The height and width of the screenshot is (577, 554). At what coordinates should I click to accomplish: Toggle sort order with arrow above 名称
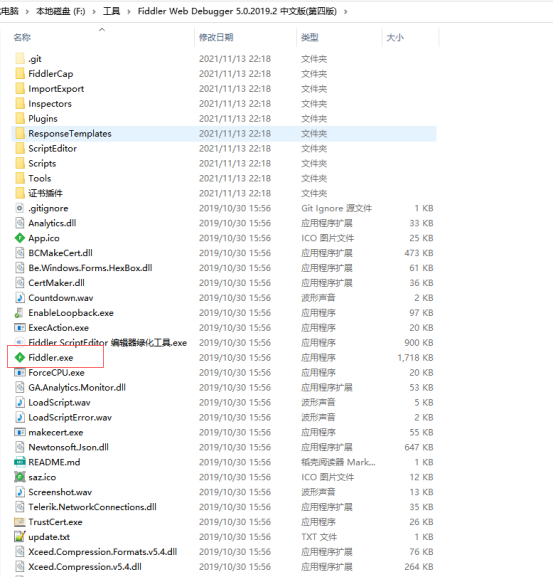(x=102, y=29)
